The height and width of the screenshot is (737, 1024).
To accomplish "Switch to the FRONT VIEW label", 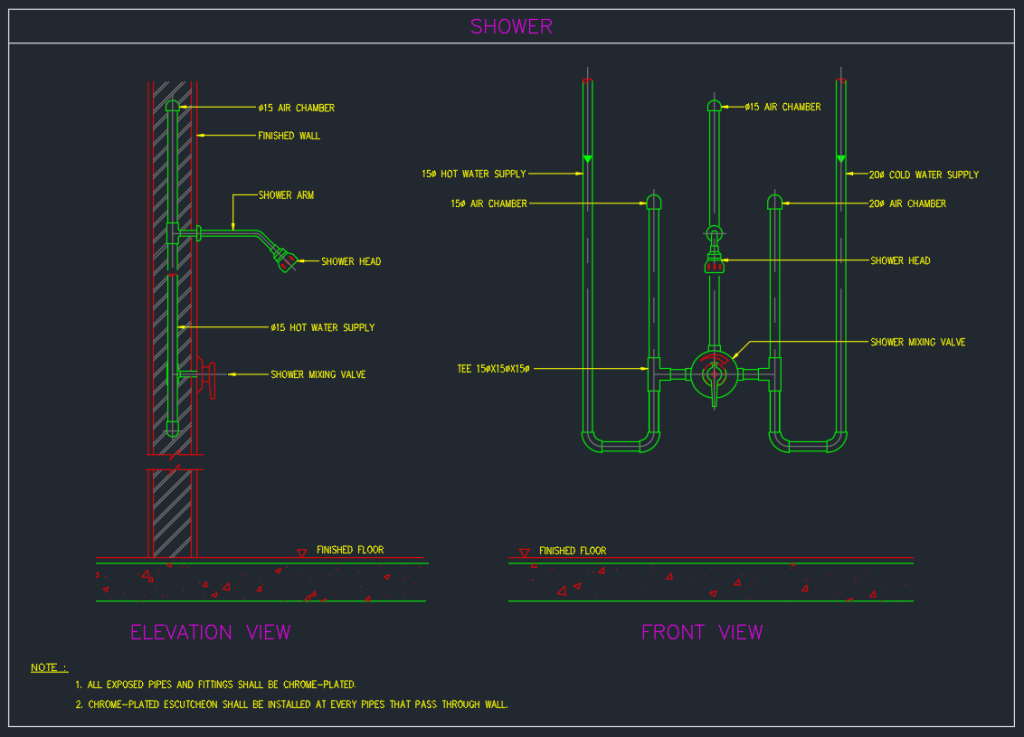I will tap(702, 632).
